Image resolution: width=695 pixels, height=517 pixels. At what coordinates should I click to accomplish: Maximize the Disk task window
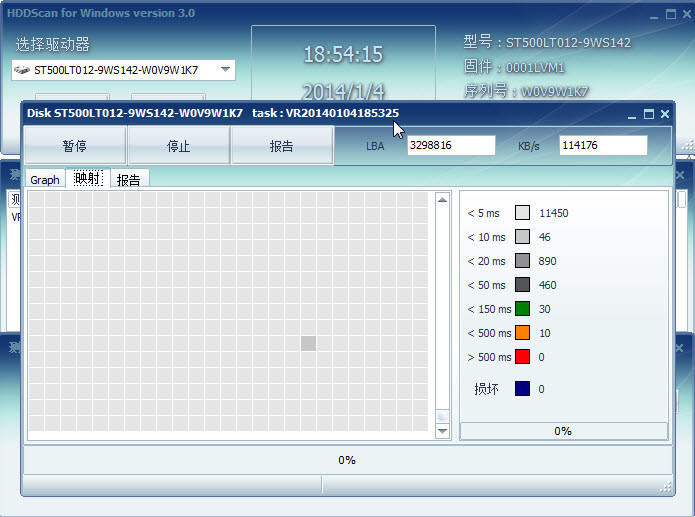648,114
